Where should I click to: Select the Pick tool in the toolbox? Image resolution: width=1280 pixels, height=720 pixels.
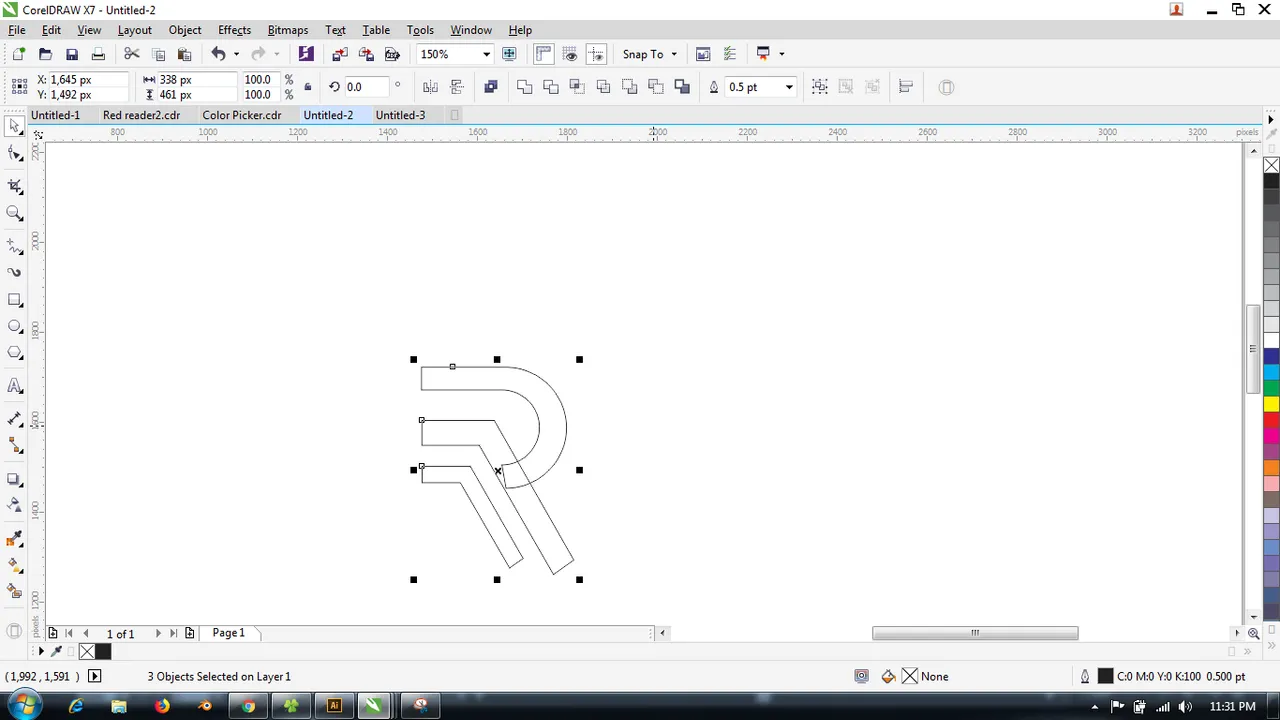point(15,126)
